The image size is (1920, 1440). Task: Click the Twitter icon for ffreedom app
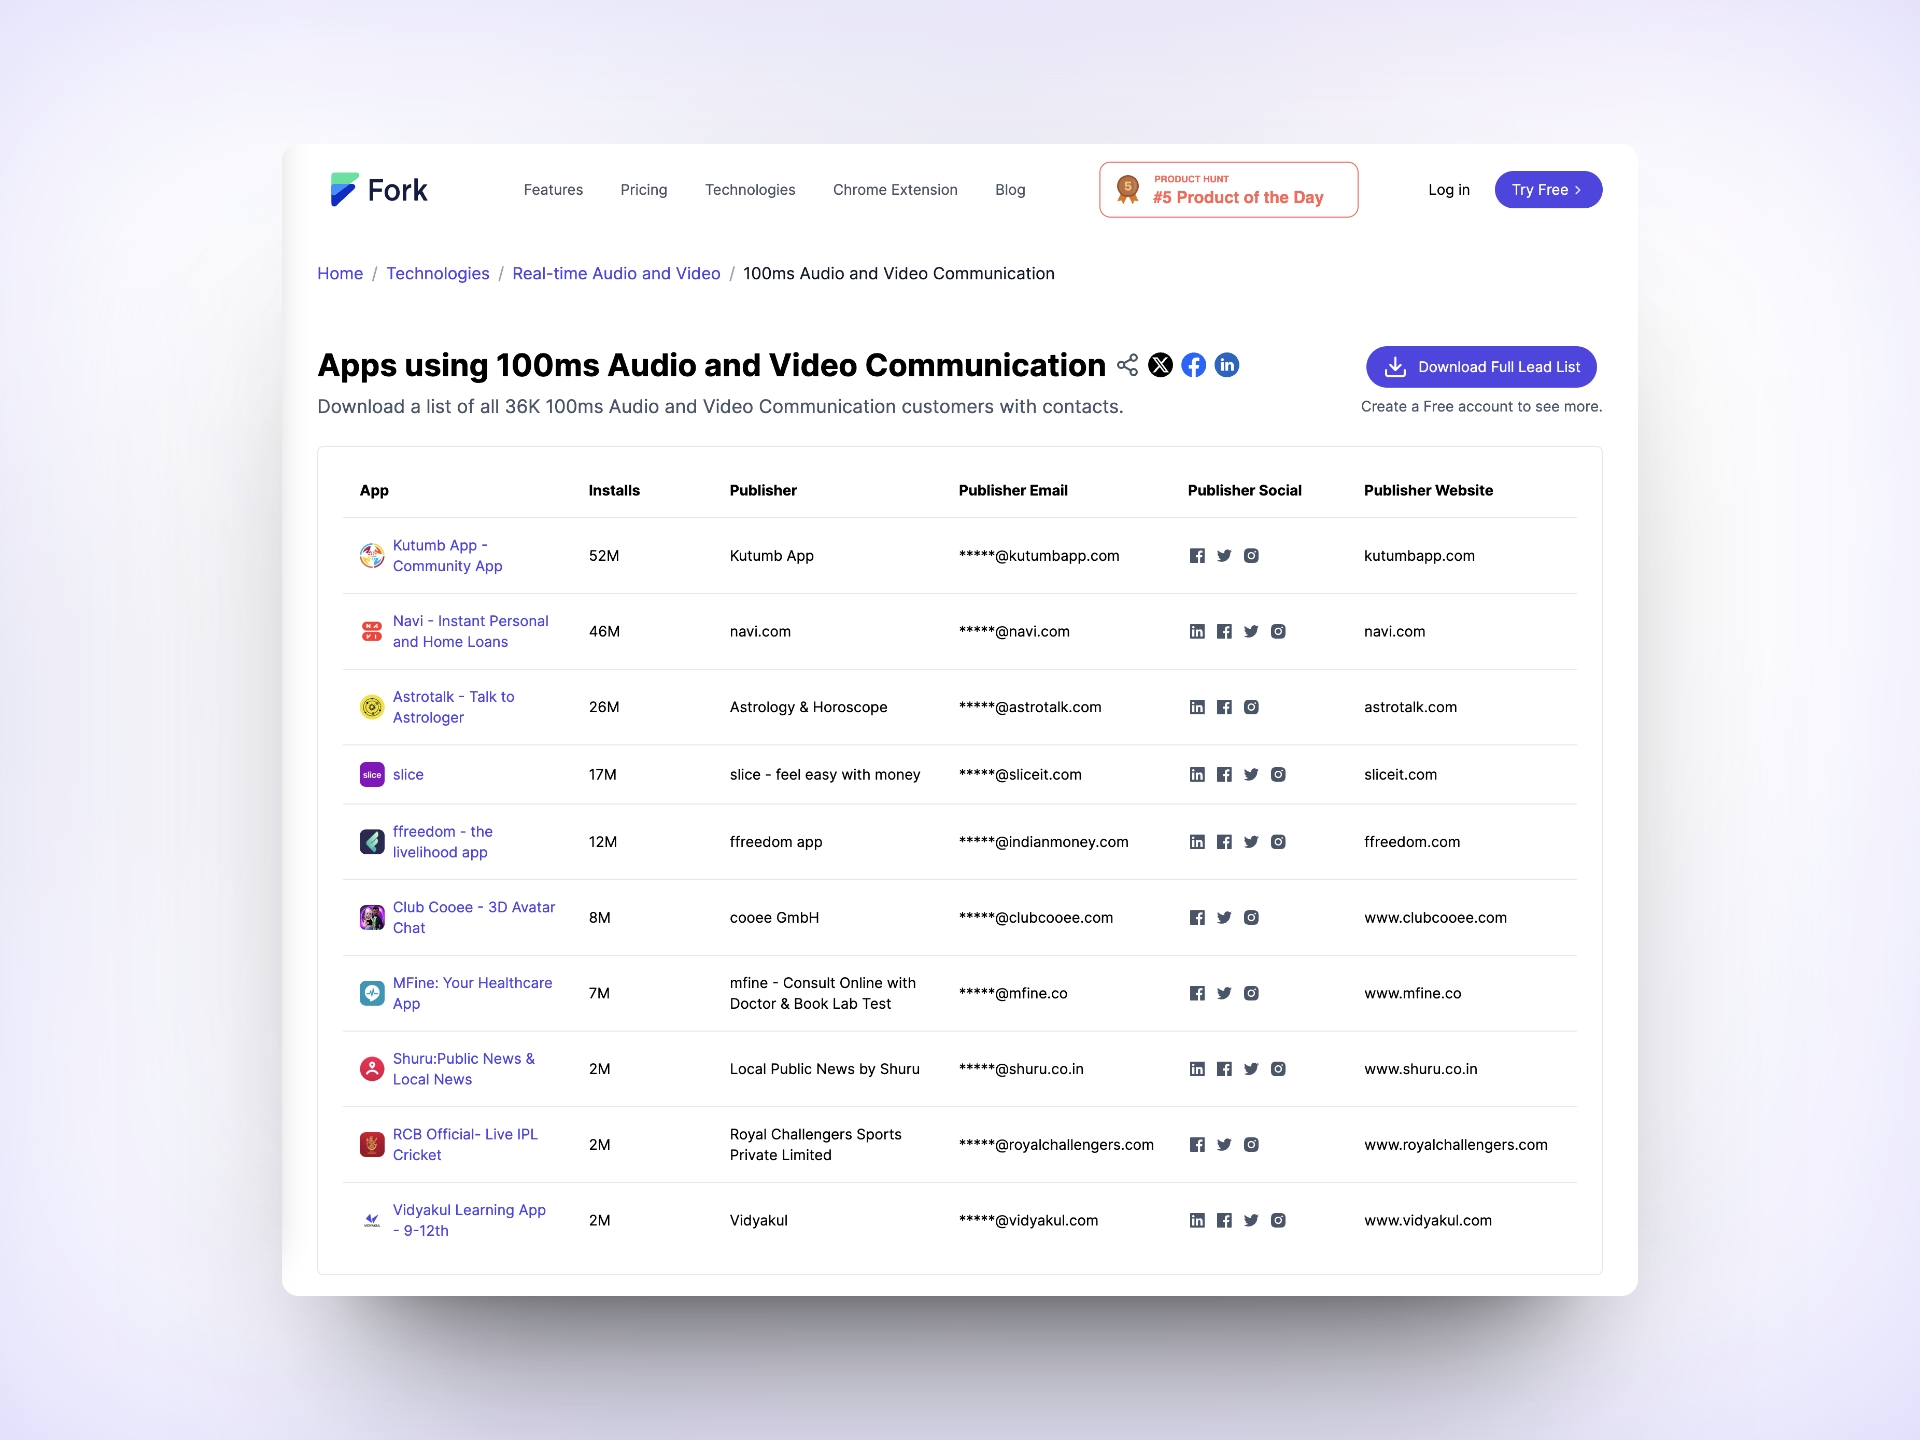click(x=1250, y=841)
